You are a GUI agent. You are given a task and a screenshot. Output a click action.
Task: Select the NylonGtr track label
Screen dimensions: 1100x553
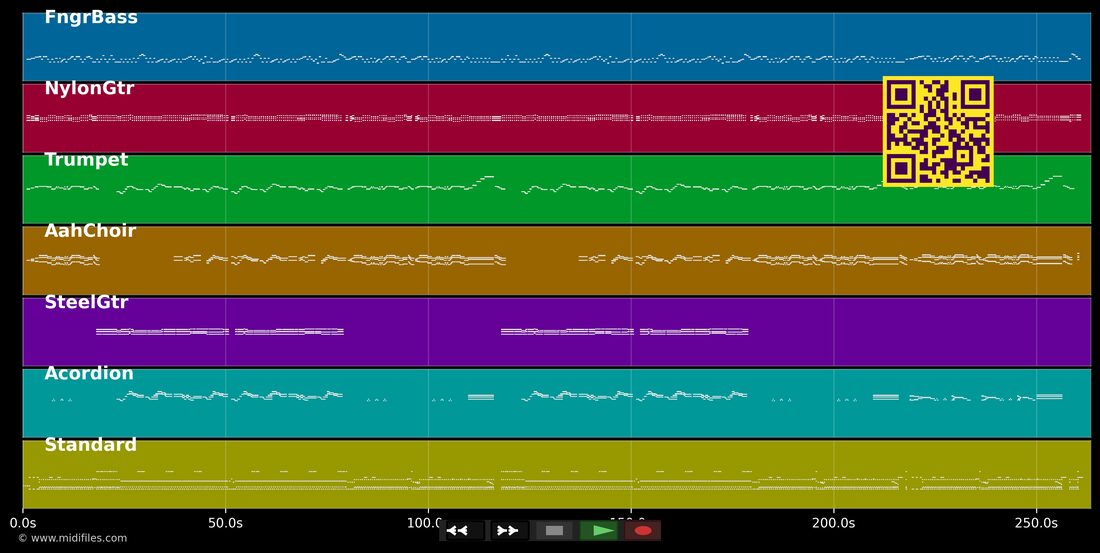pyautogui.click(x=89, y=88)
